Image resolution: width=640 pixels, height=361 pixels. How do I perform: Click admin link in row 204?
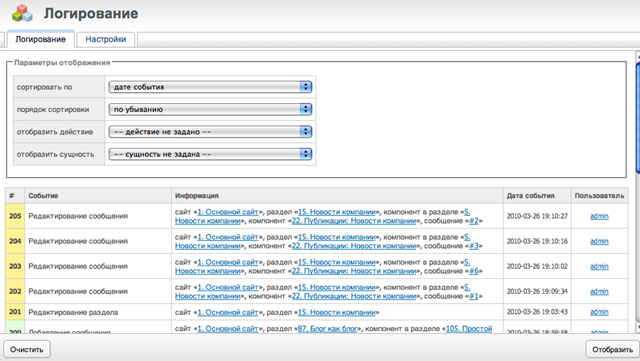pos(599,241)
